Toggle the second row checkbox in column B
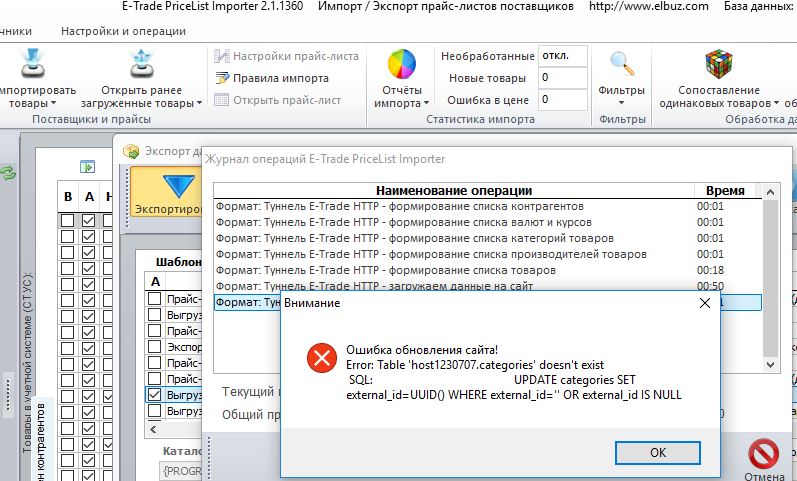The image size is (797, 481). click(x=68, y=237)
